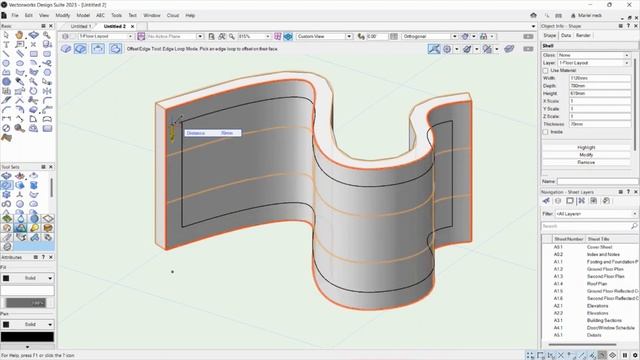Select the Rotate tool
This screenshot has width=640, height=360.
pyautogui.click(x=33, y=91)
